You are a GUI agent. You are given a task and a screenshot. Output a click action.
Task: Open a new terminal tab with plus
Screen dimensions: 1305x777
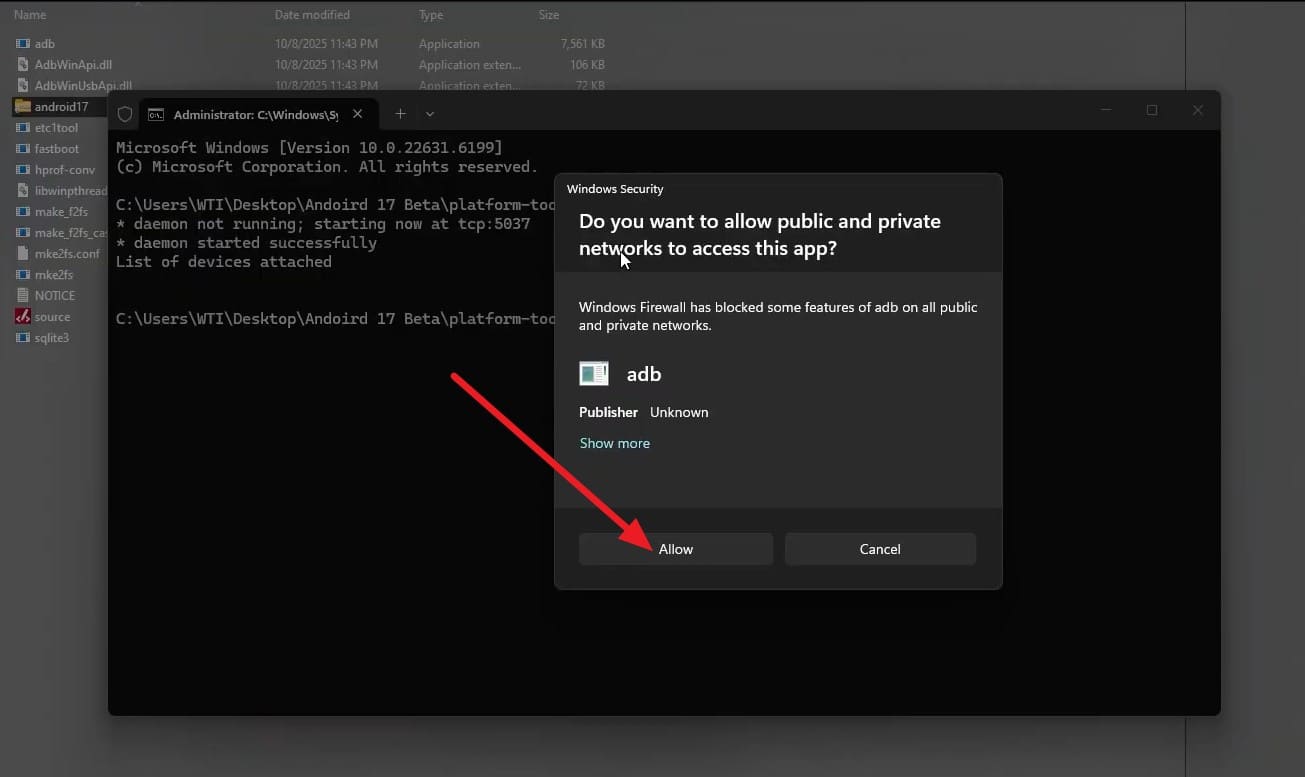[x=400, y=114]
